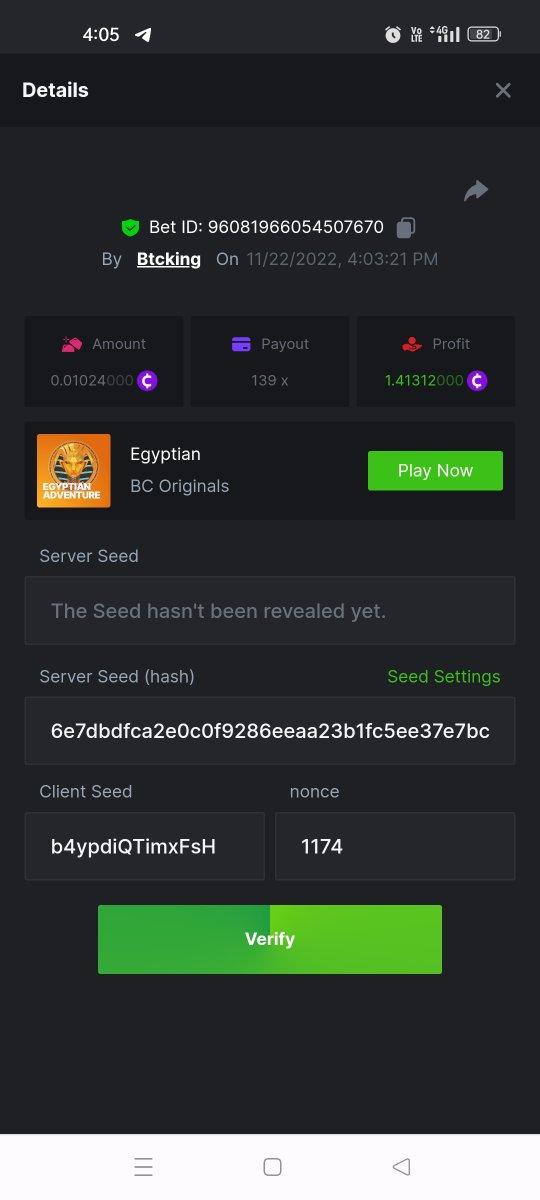
Task: Close the Details panel with X
Action: pyautogui.click(x=503, y=90)
